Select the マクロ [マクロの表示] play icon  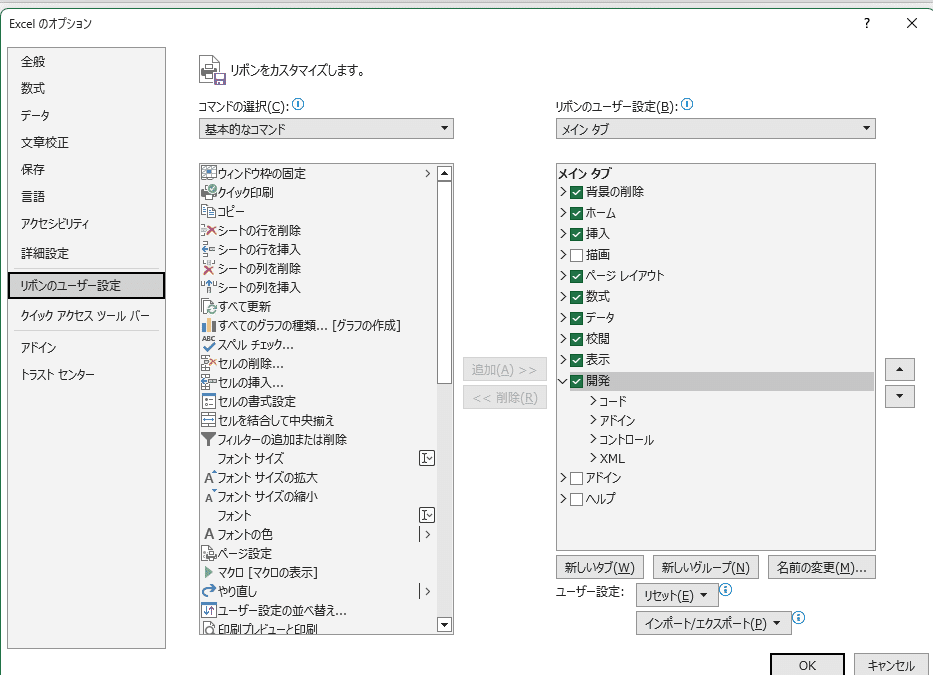coord(208,572)
